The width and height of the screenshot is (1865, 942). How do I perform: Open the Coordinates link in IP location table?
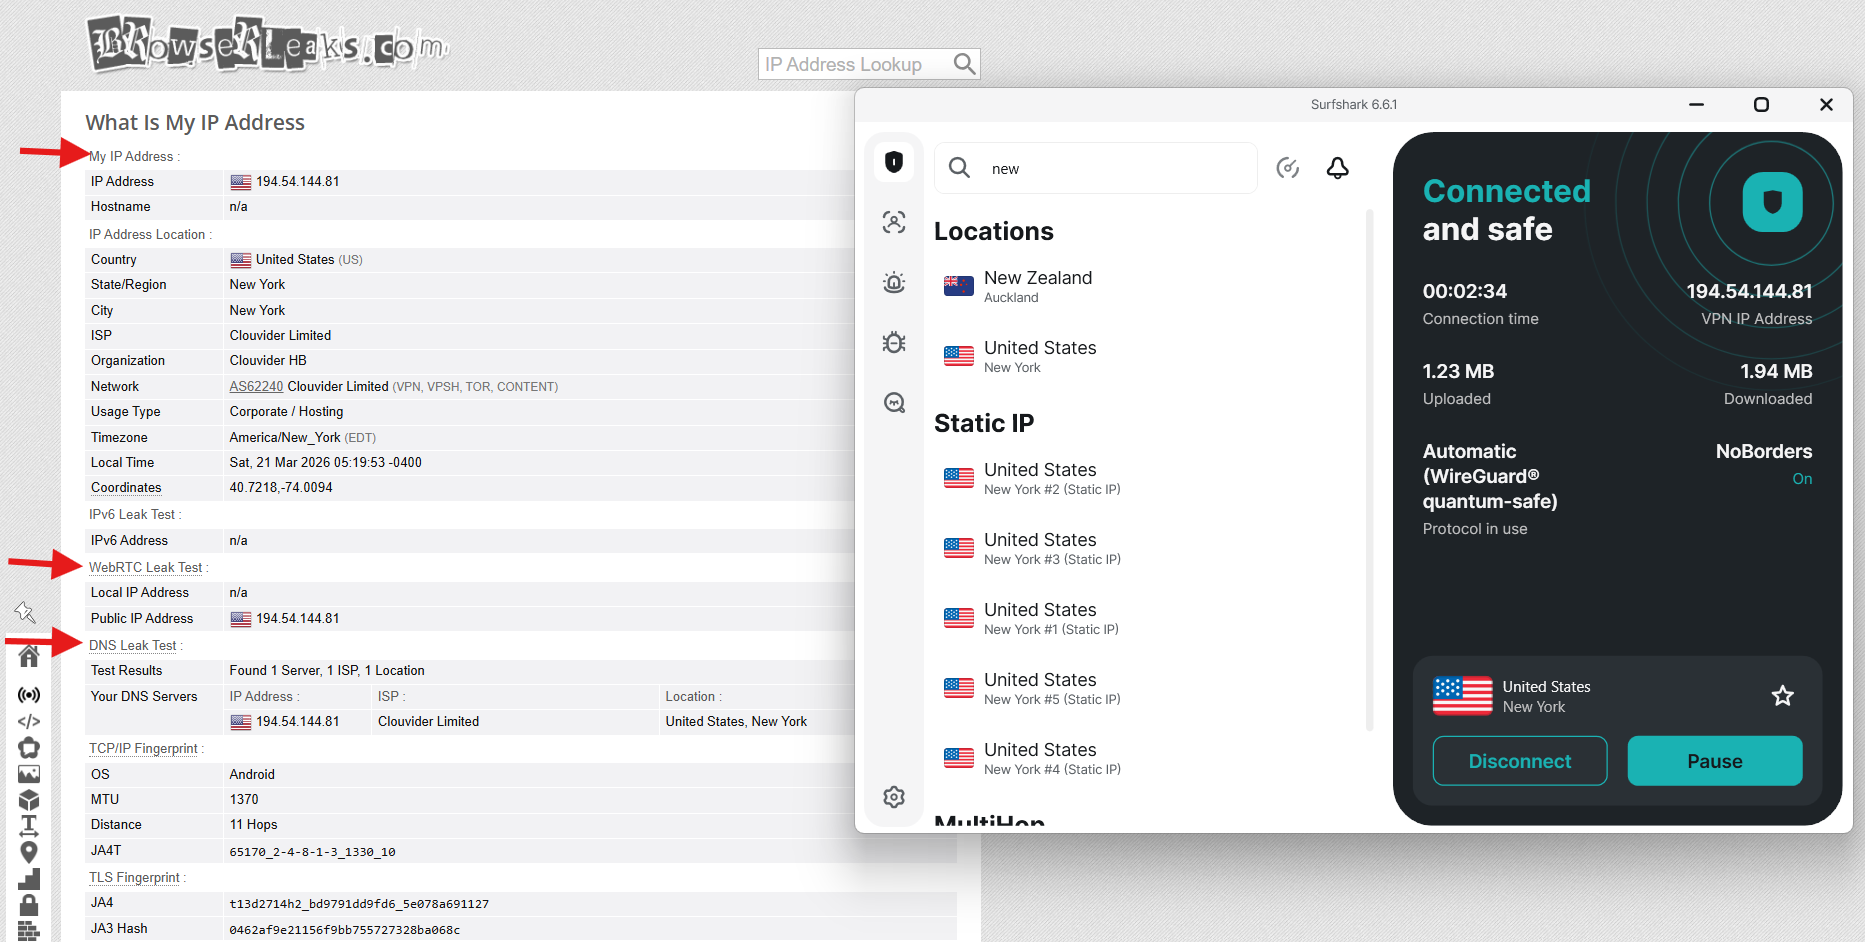coord(126,487)
